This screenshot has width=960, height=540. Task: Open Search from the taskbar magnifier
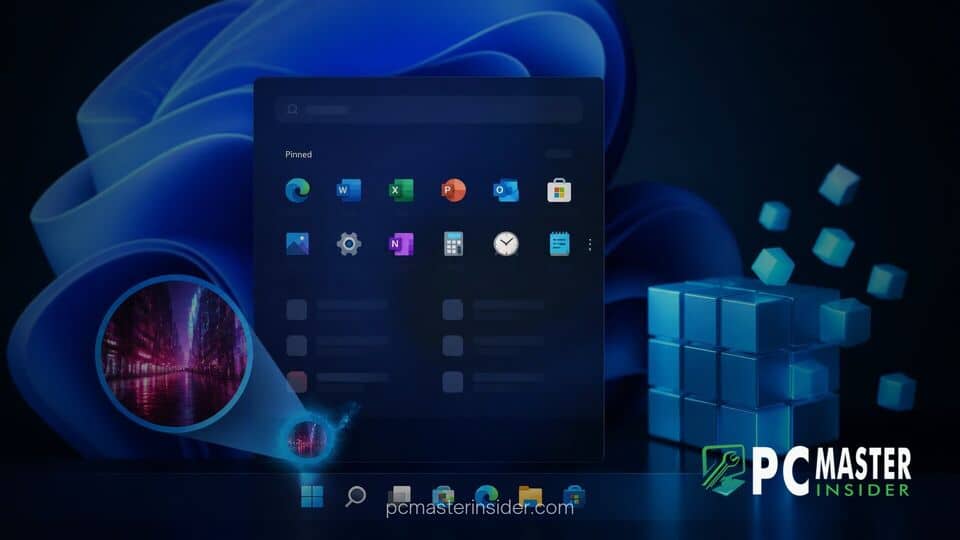[x=355, y=496]
